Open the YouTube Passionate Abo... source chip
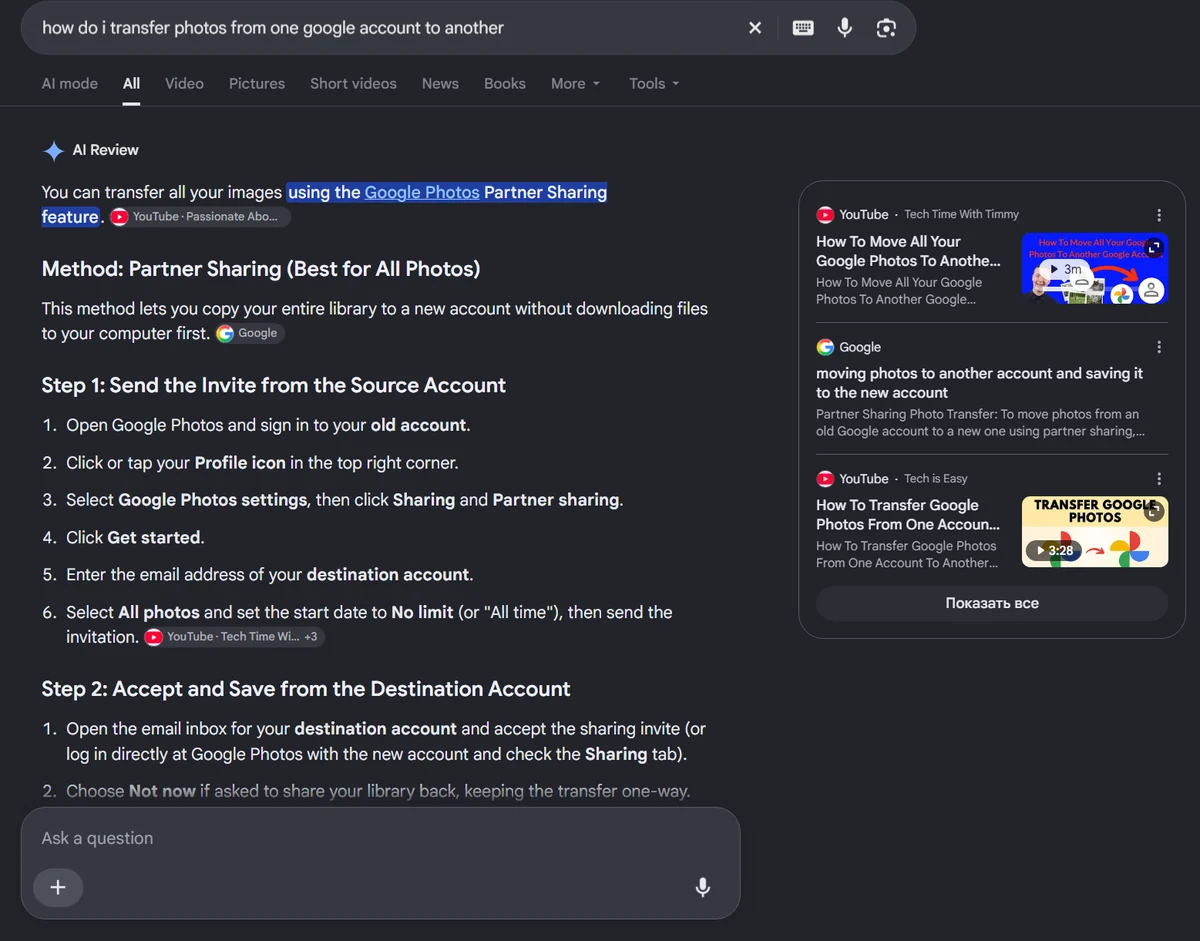 (x=200, y=217)
